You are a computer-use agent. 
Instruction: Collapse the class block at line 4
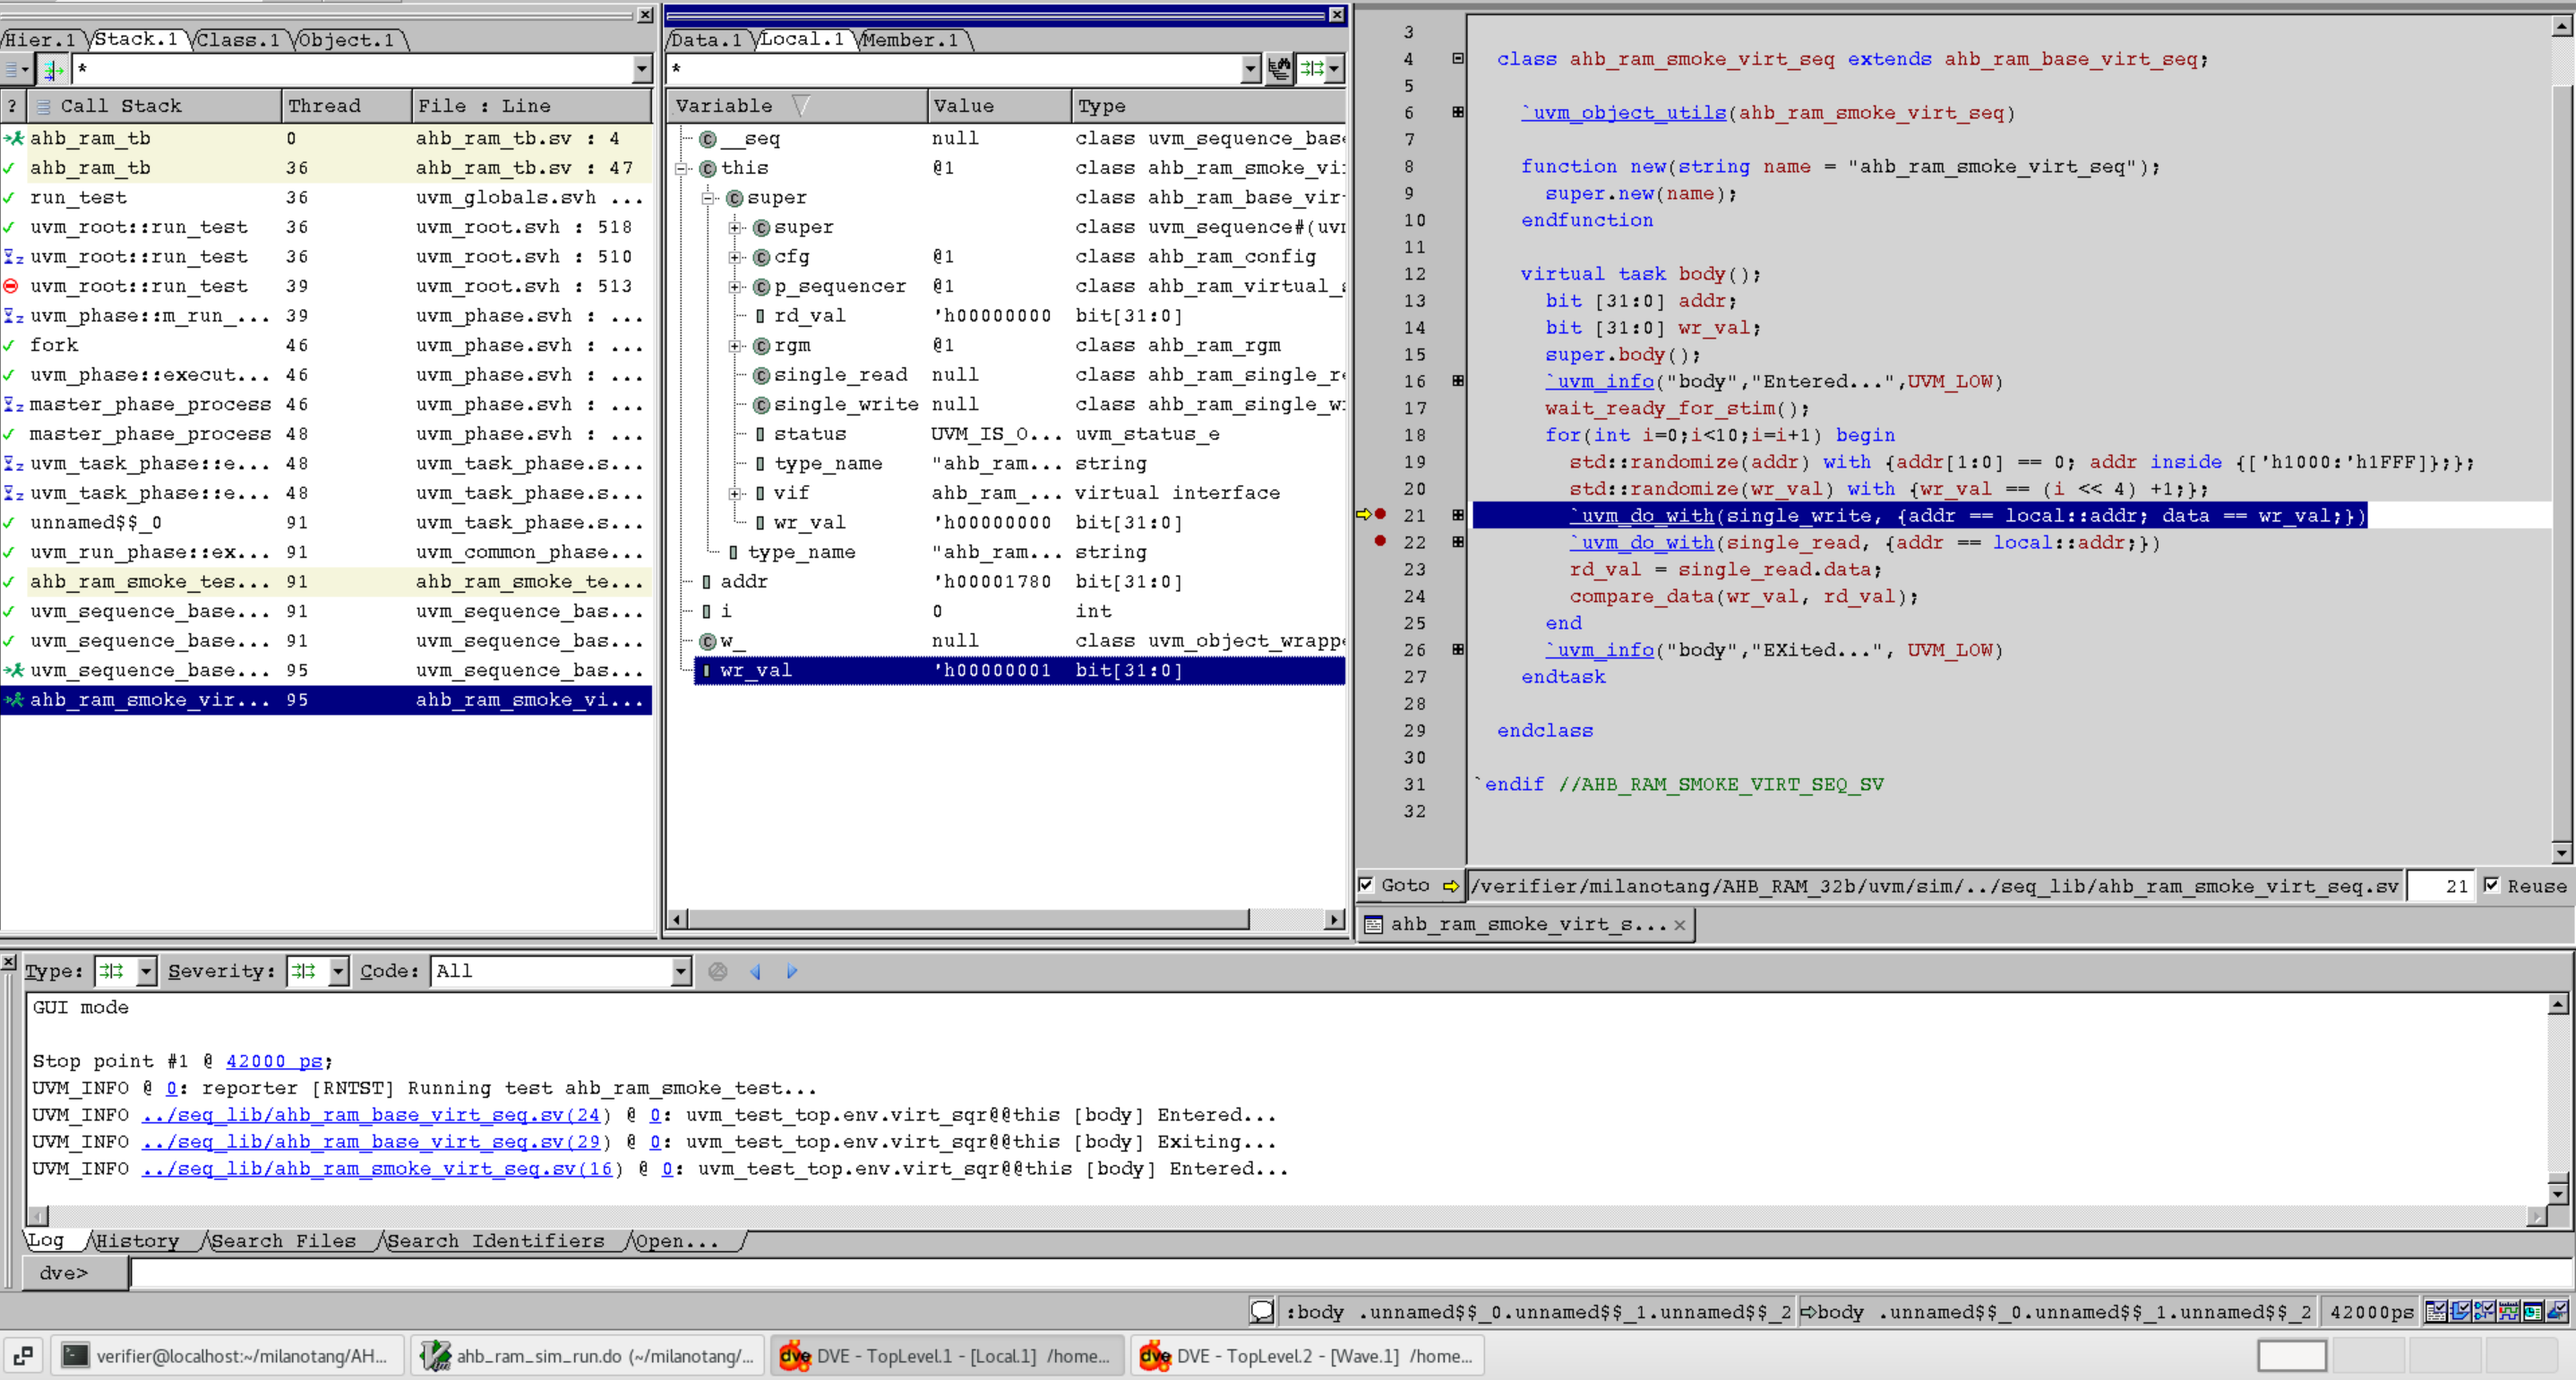click(x=1458, y=59)
